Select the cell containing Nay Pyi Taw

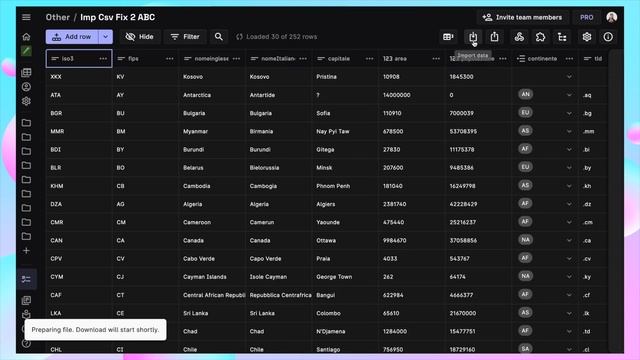[345, 131]
